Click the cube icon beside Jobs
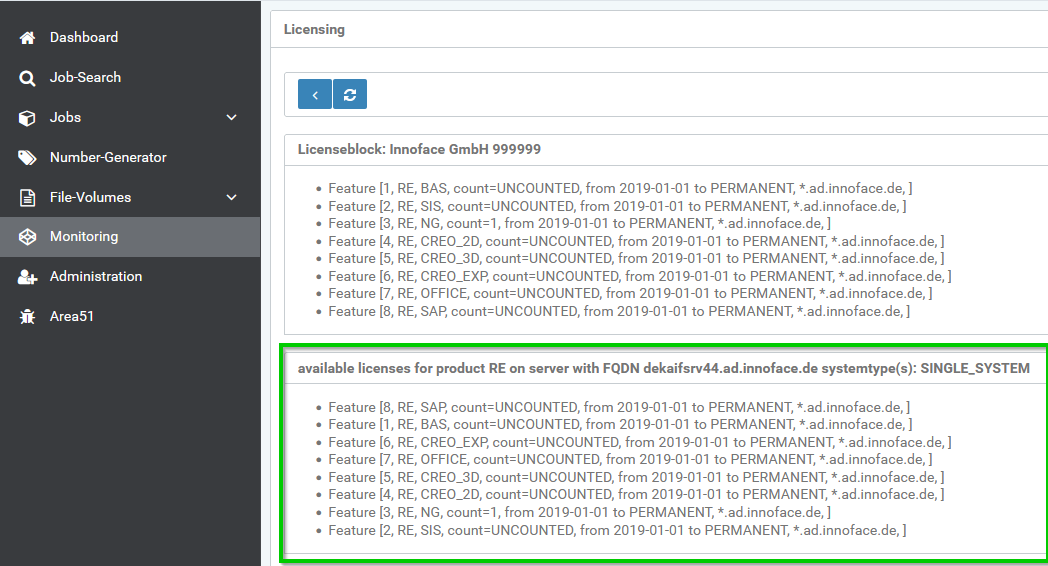The height and width of the screenshot is (566, 1048). 27,118
